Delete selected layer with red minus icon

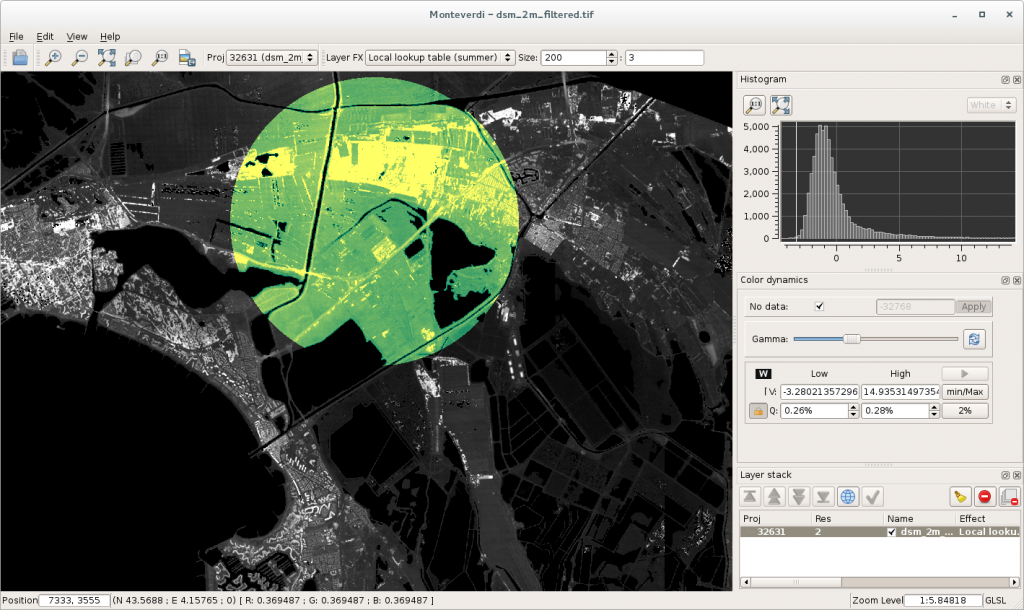(984, 496)
